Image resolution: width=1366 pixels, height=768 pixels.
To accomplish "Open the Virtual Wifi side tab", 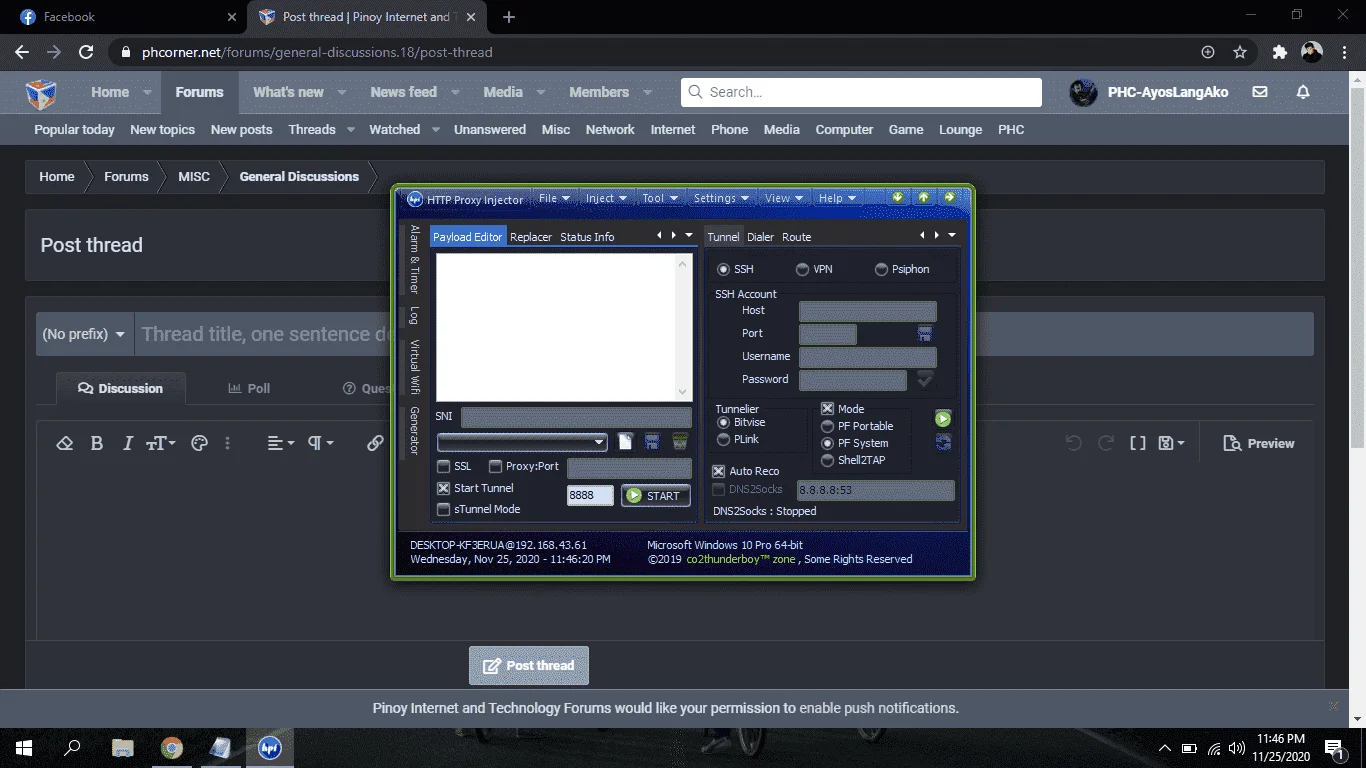I will click(x=414, y=367).
